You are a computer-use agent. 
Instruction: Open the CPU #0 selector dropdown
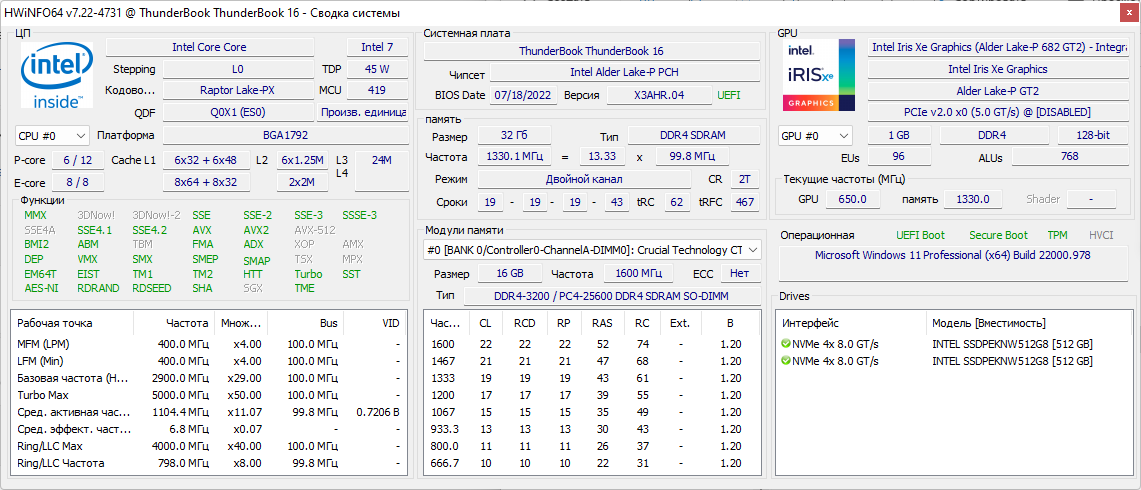[52, 136]
